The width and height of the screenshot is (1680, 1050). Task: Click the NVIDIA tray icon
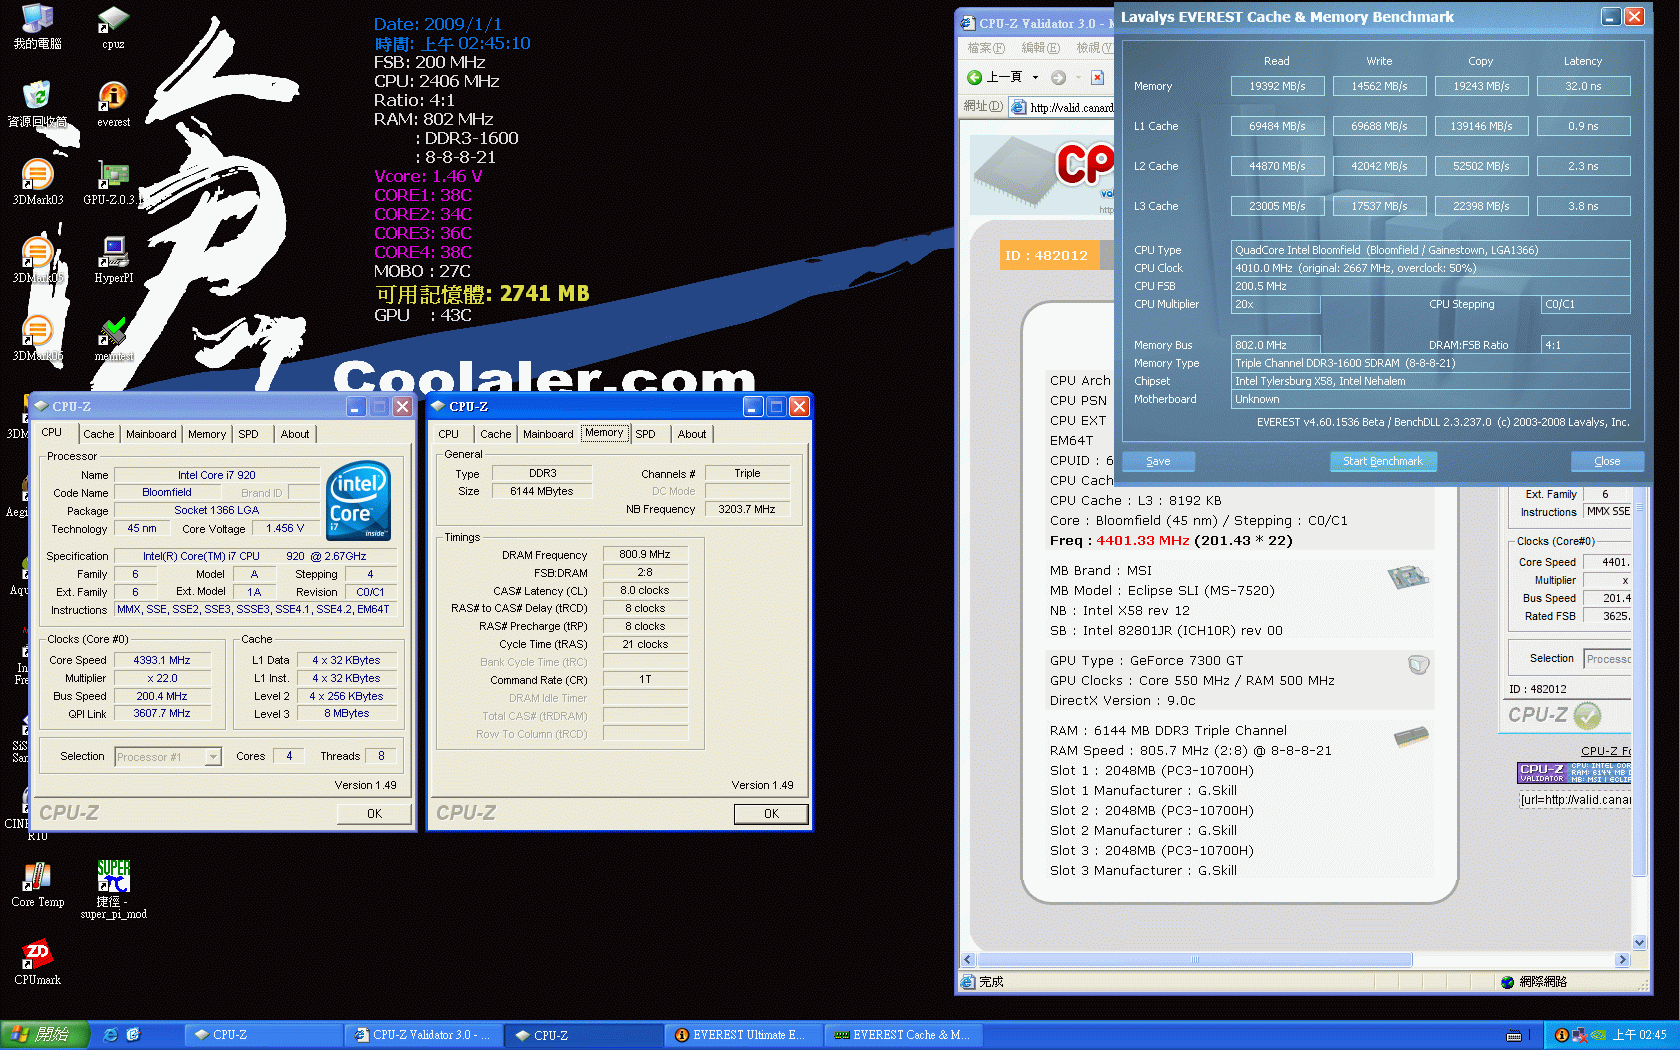pos(1598,1035)
